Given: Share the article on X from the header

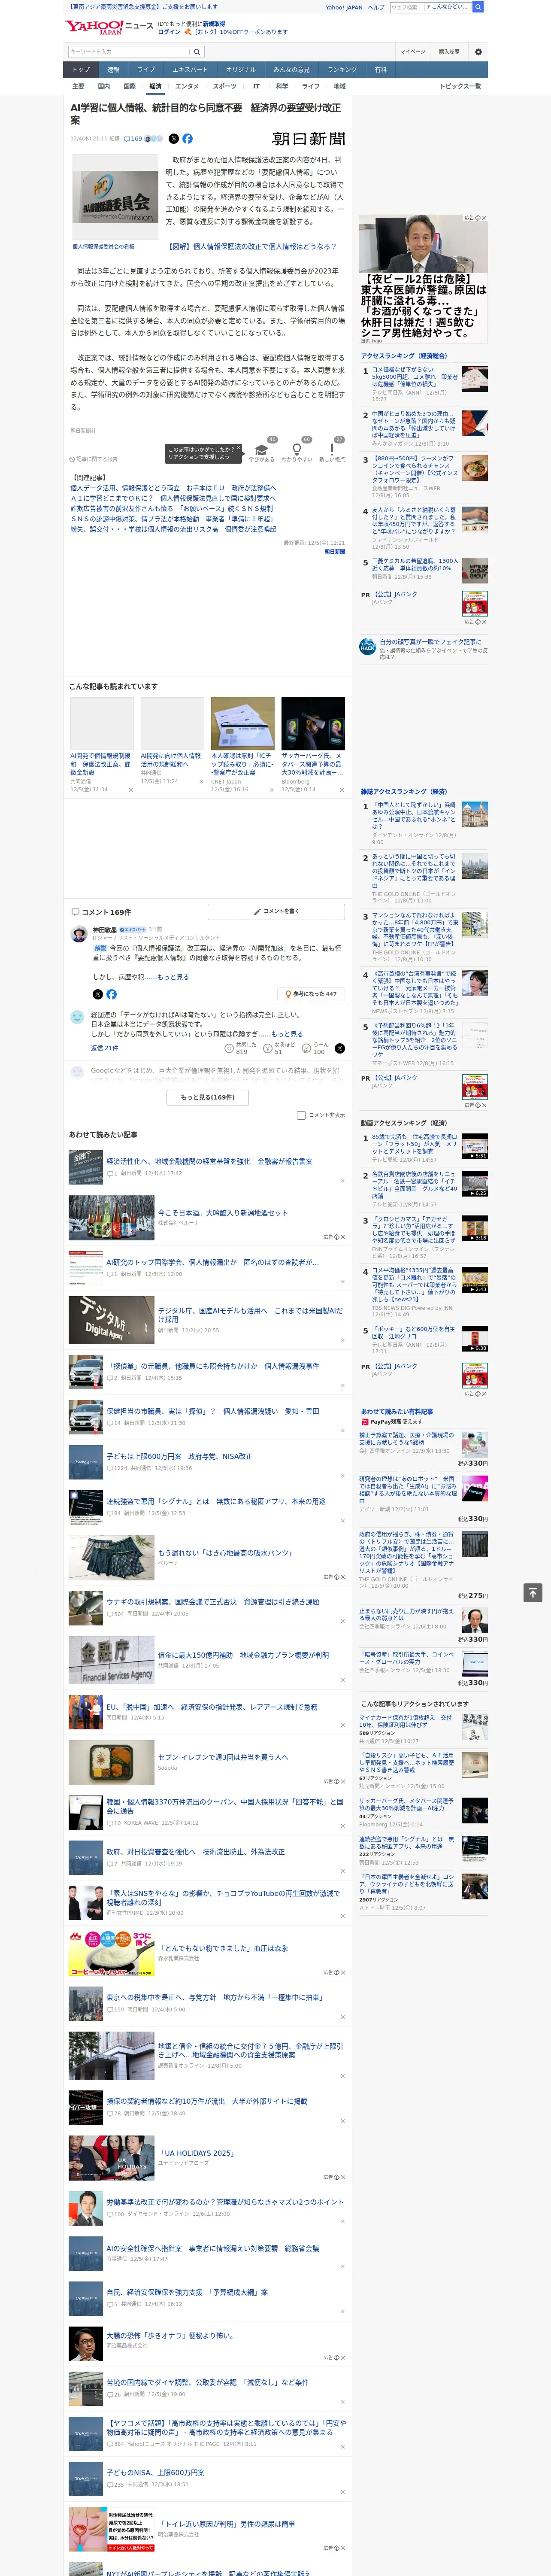Looking at the screenshot, I should tap(173, 139).
